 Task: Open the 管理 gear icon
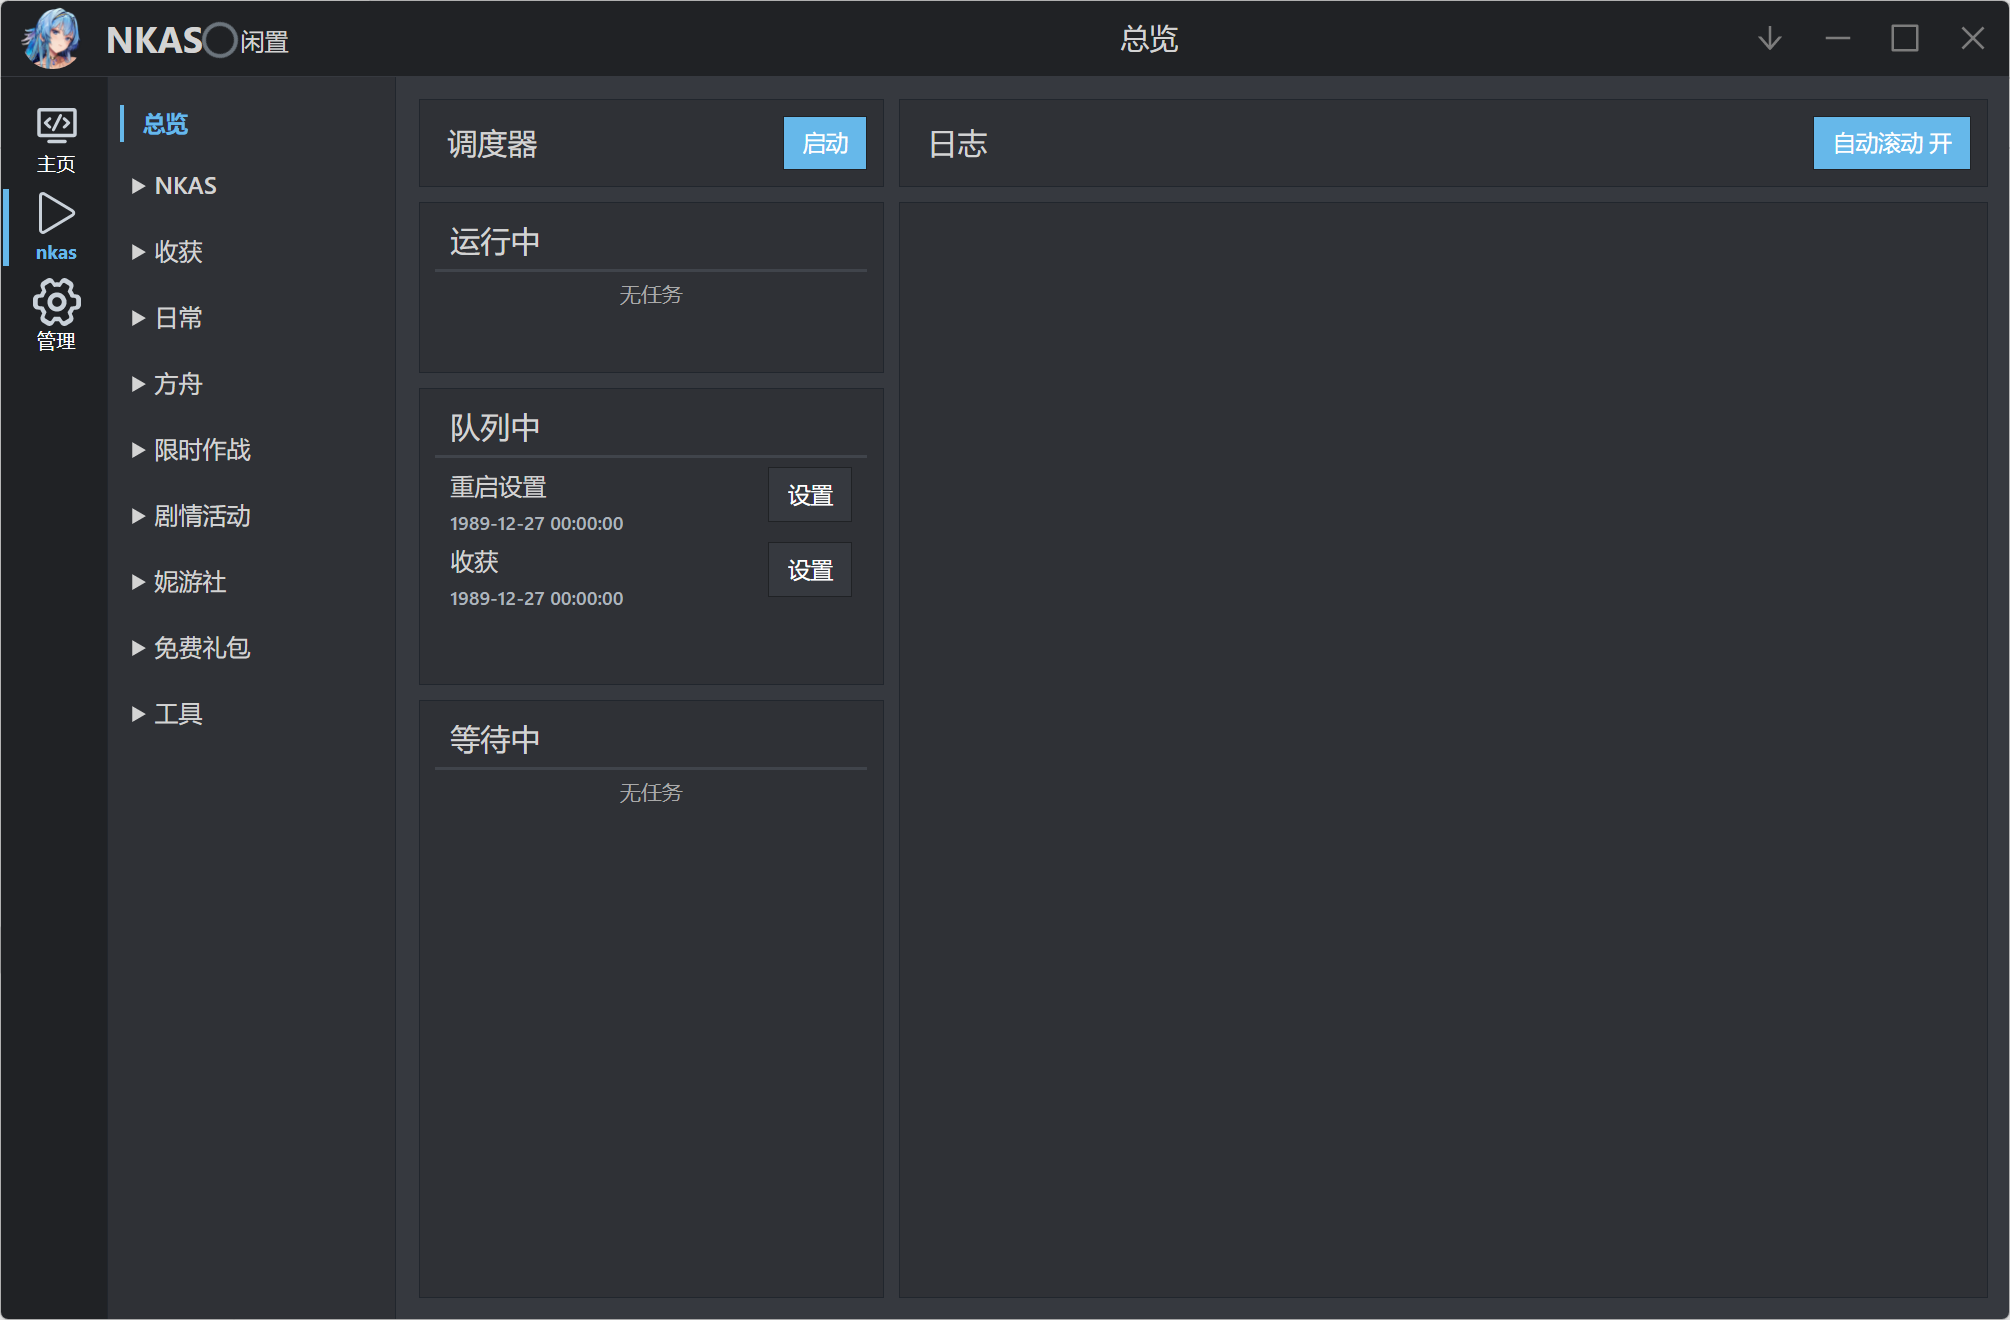click(56, 314)
